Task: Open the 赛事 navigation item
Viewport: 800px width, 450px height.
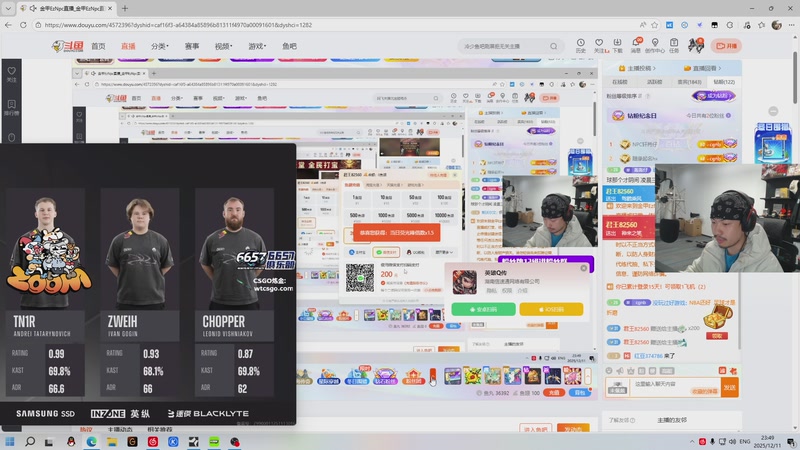Action: tap(192, 46)
